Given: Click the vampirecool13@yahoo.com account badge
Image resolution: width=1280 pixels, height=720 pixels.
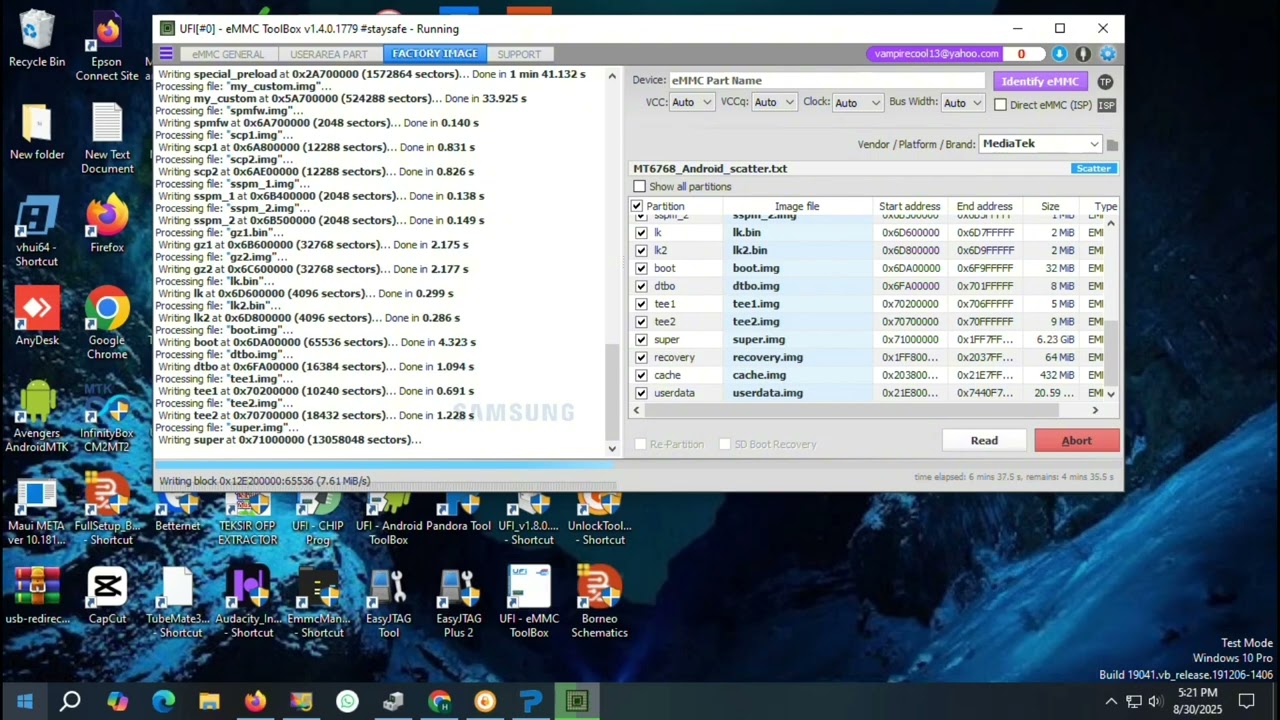Looking at the screenshot, I should (935, 54).
